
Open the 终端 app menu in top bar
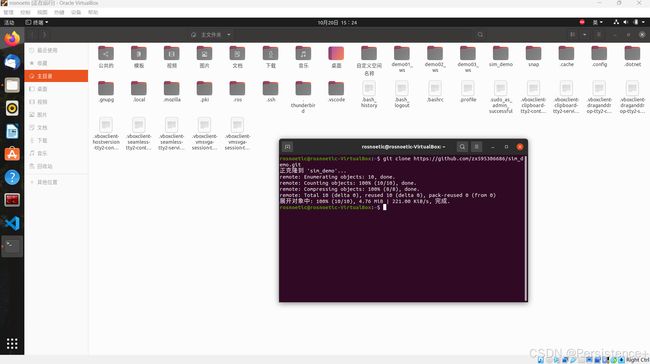click(36, 22)
